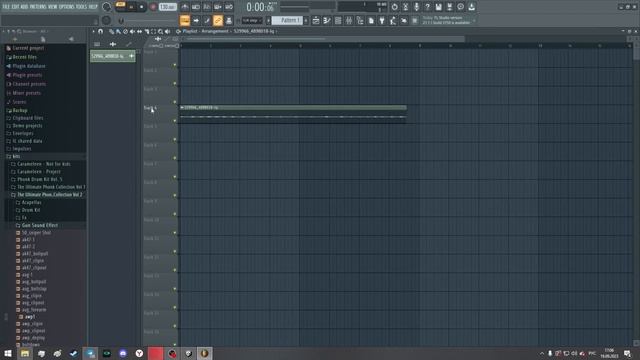Open the Piano roll icon

tap(327, 20)
